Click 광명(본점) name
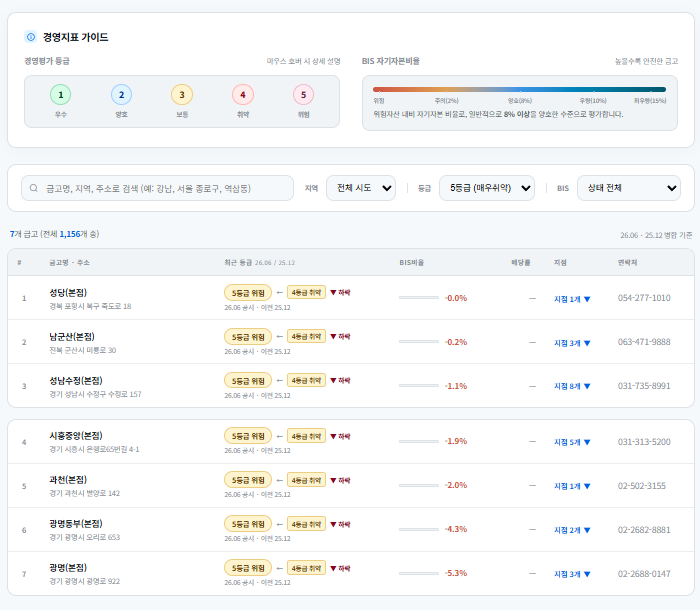This screenshot has height=610, width=700. (x=68, y=568)
